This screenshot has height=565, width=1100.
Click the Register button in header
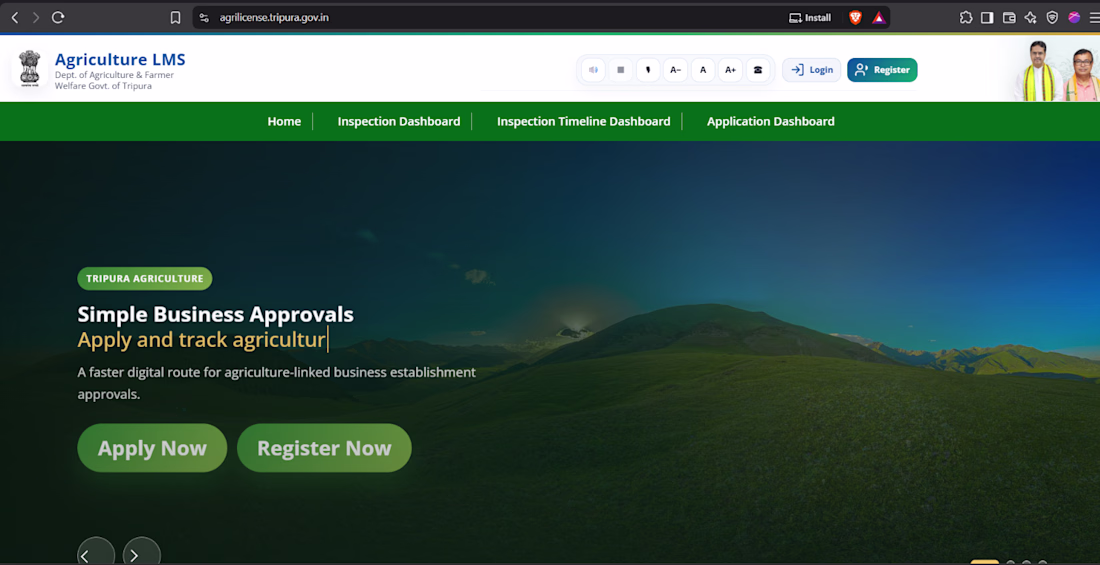[x=882, y=69]
